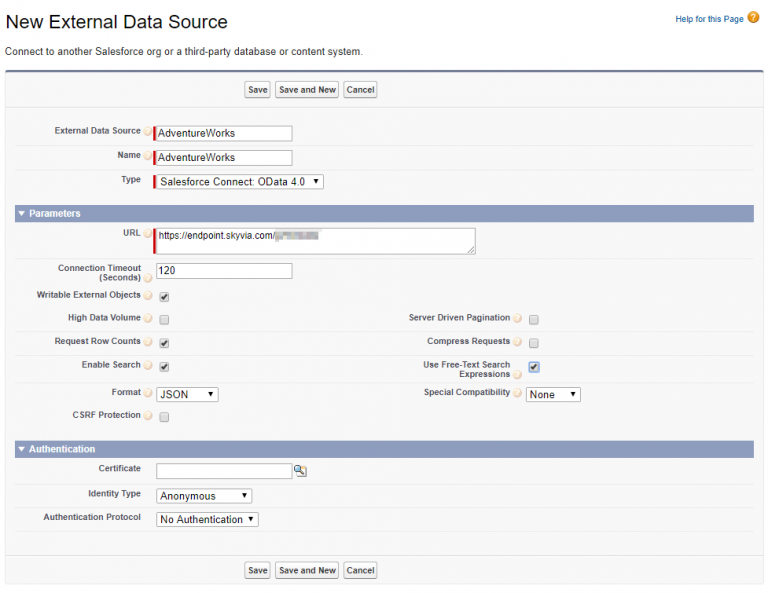Click info icon beside Writable External Objects
This screenshot has height=593, width=768.
pos(148,297)
